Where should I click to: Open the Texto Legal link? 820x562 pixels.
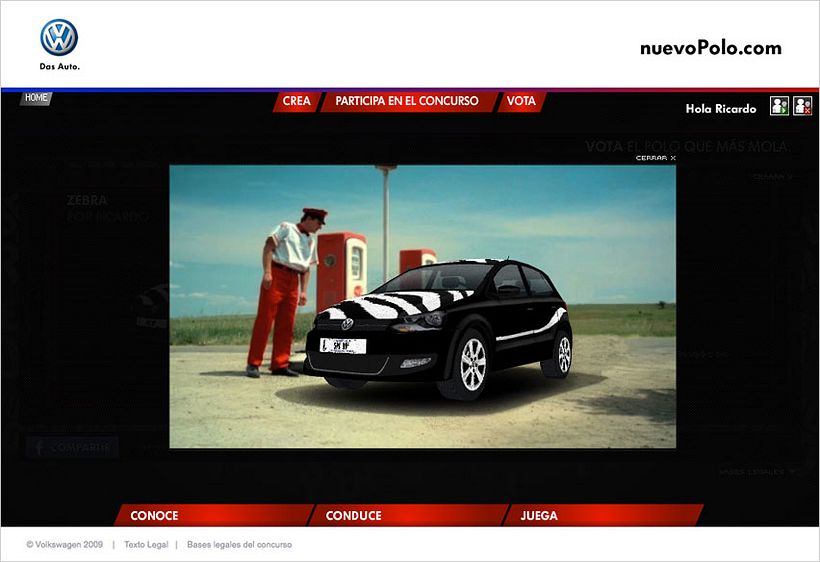146,545
